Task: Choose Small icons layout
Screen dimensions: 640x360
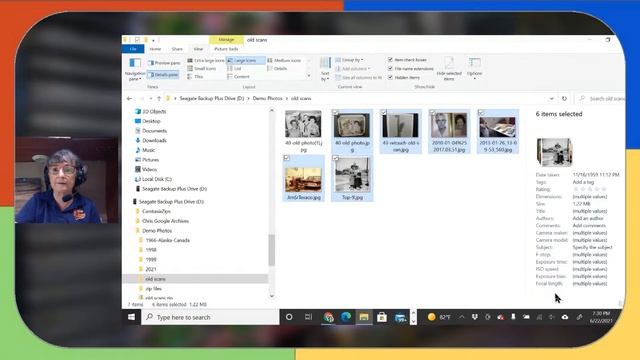Action: tap(202, 69)
